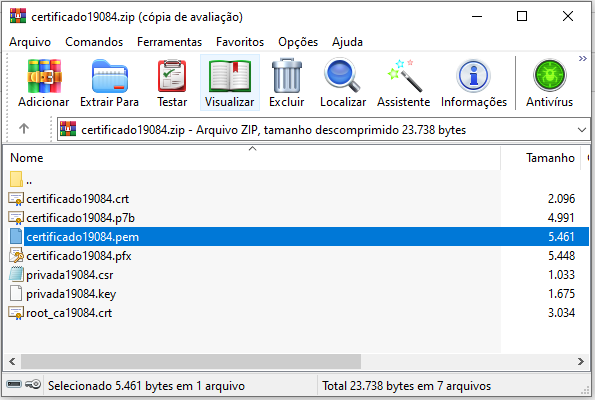595x400 pixels.
Task: Sort files by Tamanho column header
Action: tap(550, 157)
